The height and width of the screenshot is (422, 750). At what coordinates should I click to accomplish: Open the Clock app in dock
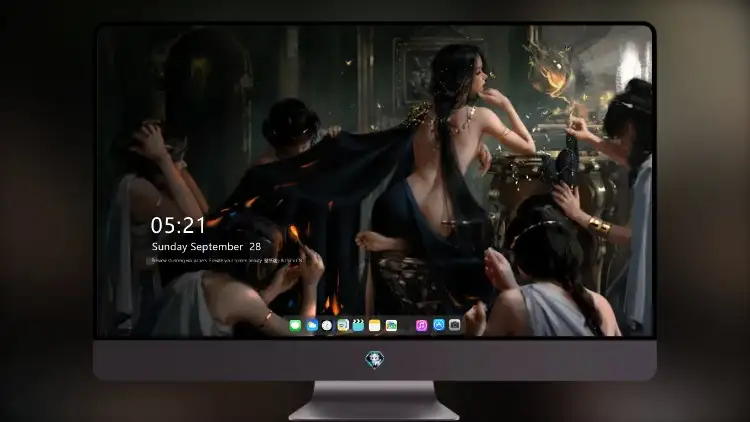pyautogui.click(x=327, y=325)
